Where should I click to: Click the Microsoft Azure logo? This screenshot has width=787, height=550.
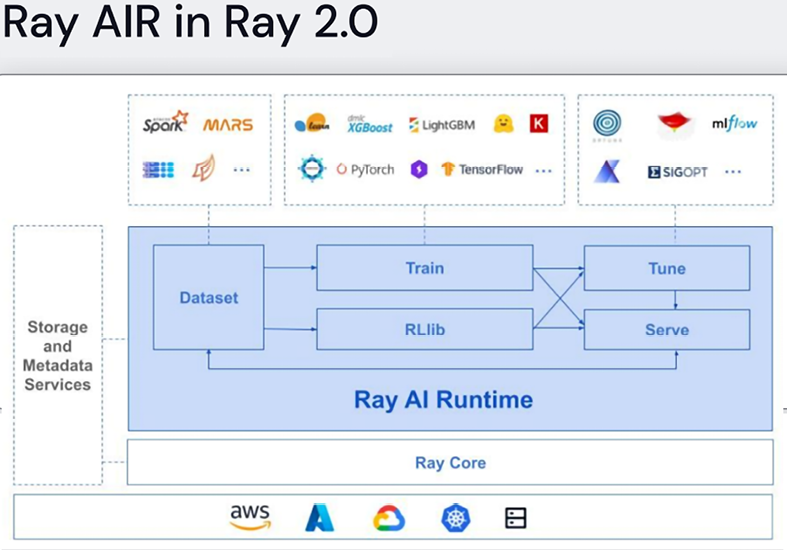[320, 518]
